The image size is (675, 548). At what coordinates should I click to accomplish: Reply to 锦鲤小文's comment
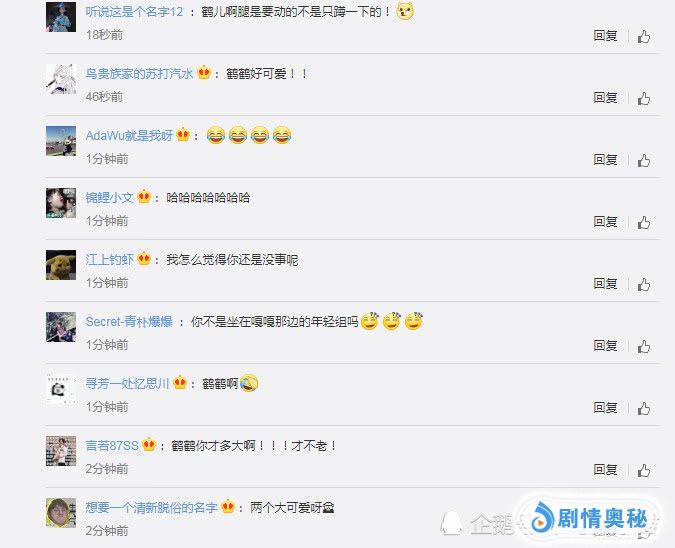point(605,222)
